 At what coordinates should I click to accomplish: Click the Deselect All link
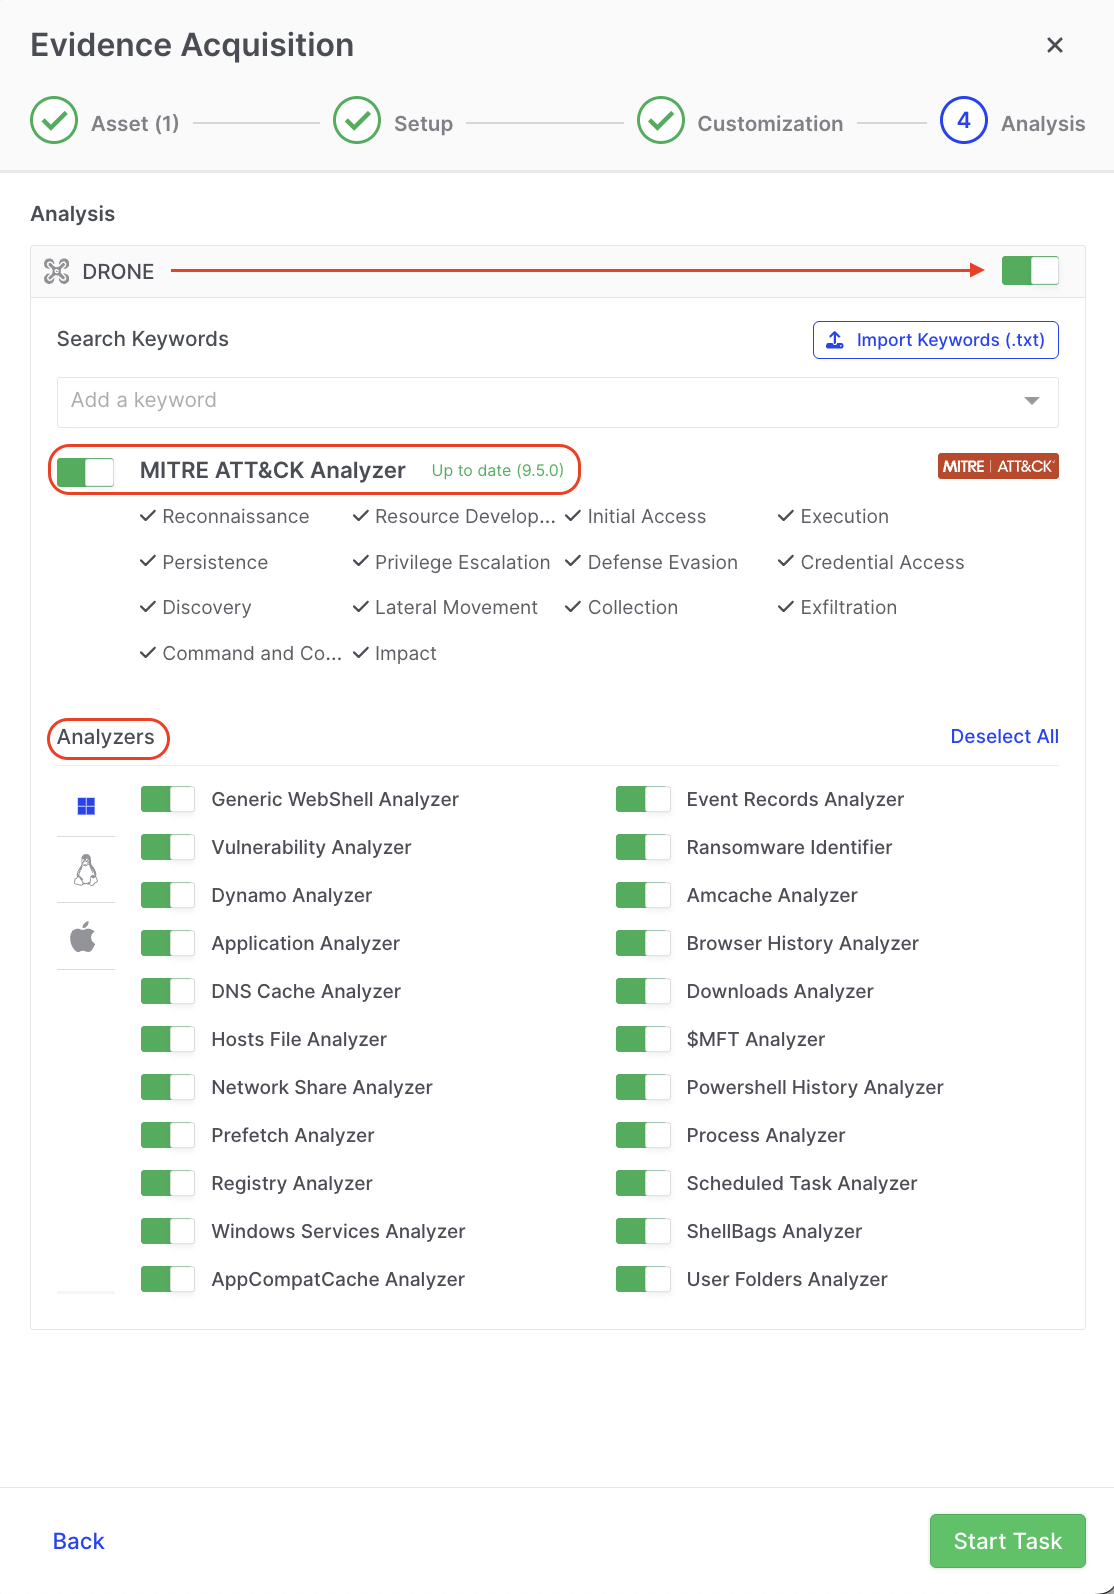click(x=1004, y=736)
